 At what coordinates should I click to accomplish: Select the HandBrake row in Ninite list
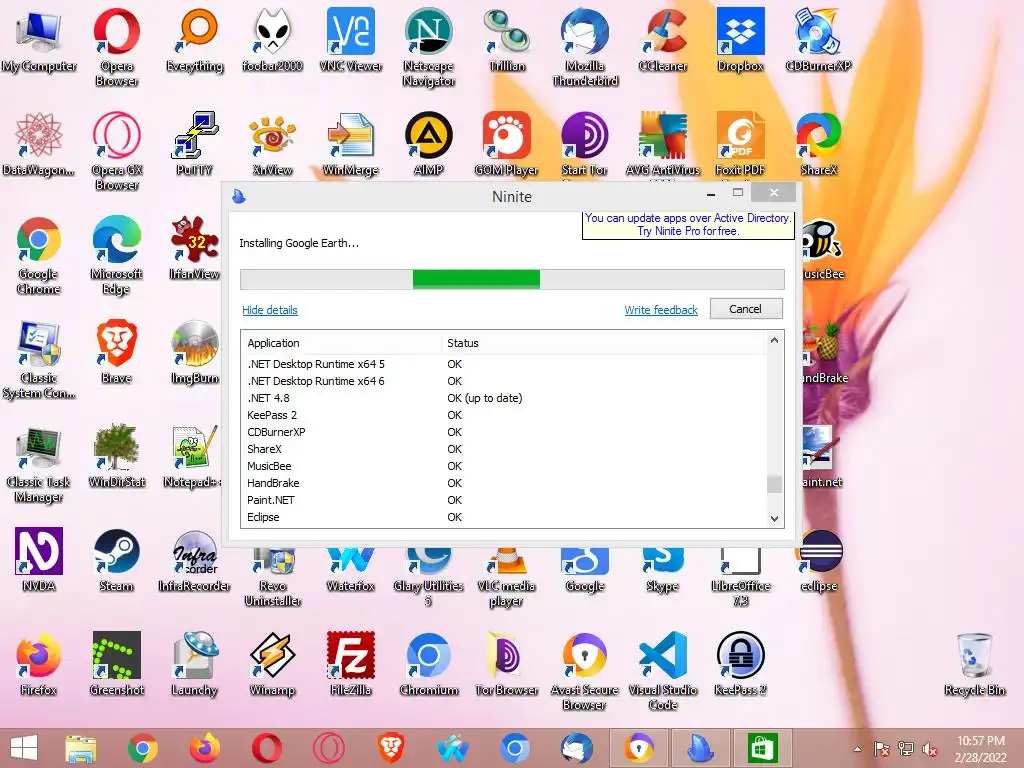pos(504,483)
